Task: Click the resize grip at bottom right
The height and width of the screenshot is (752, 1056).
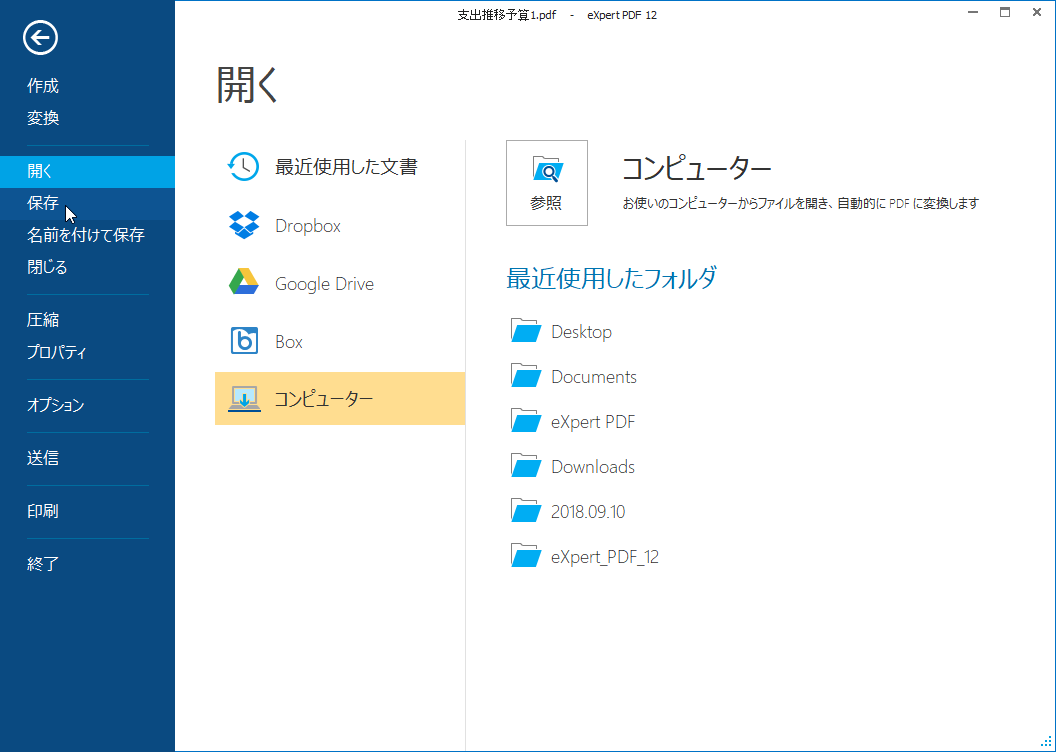Action: pyautogui.click(x=1047, y=744)
